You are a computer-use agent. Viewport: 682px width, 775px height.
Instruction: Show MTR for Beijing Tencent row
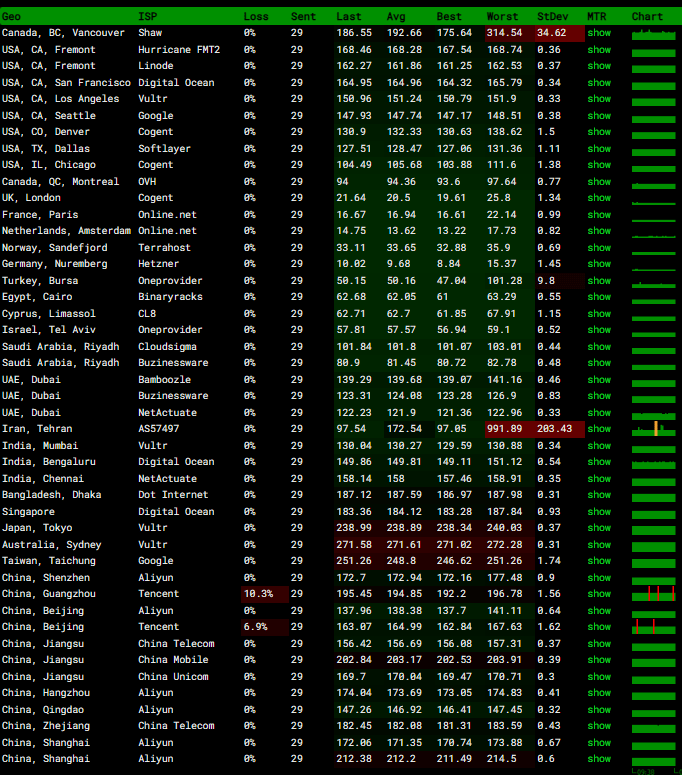click(x=599, y=627)
